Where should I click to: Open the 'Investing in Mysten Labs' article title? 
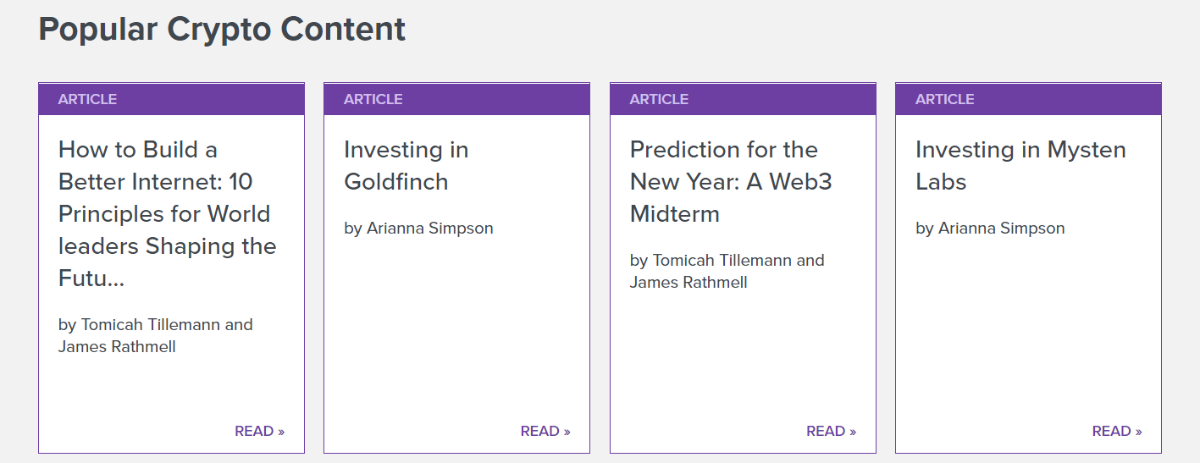click(1020, 165)
